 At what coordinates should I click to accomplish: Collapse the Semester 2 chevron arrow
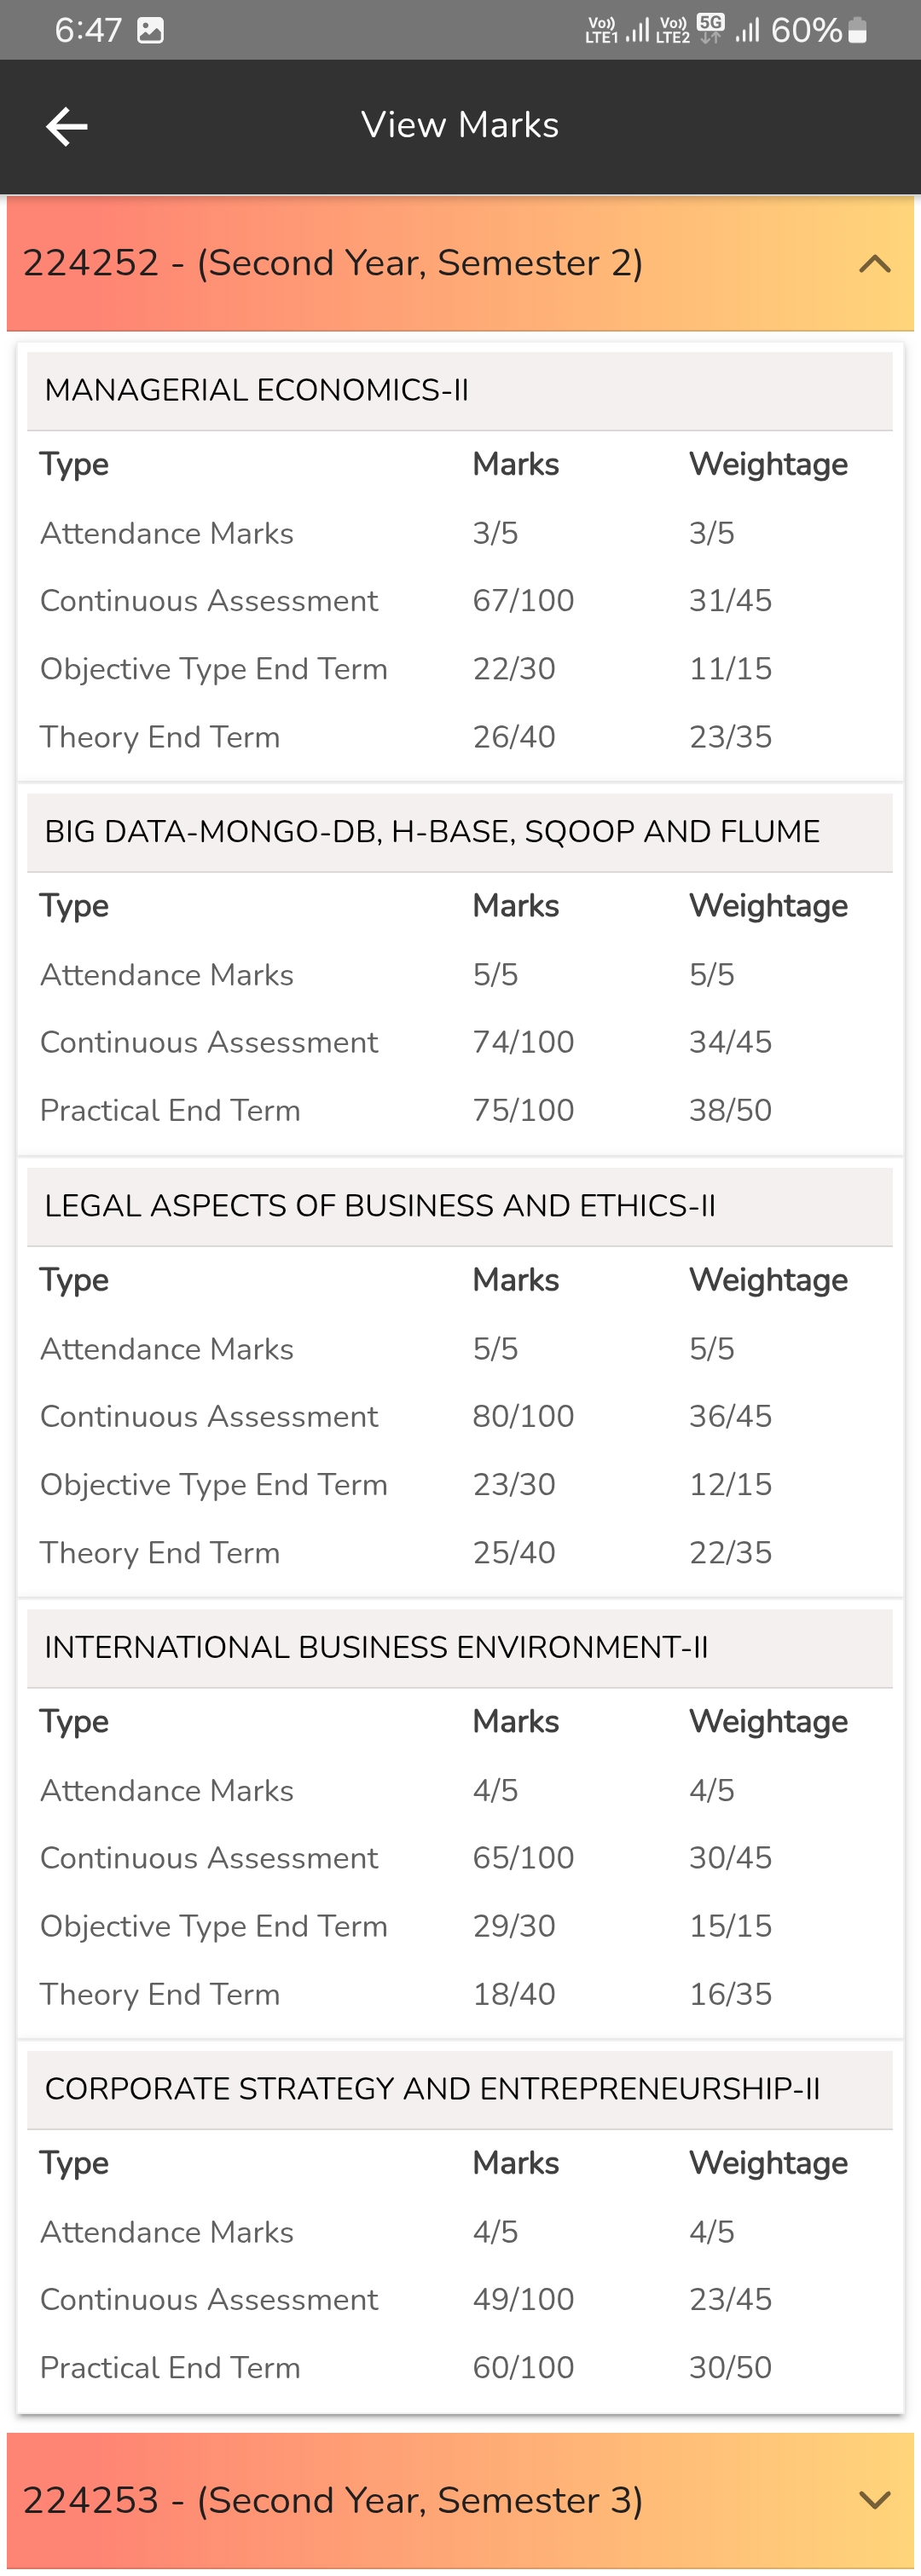pos(874,264)
